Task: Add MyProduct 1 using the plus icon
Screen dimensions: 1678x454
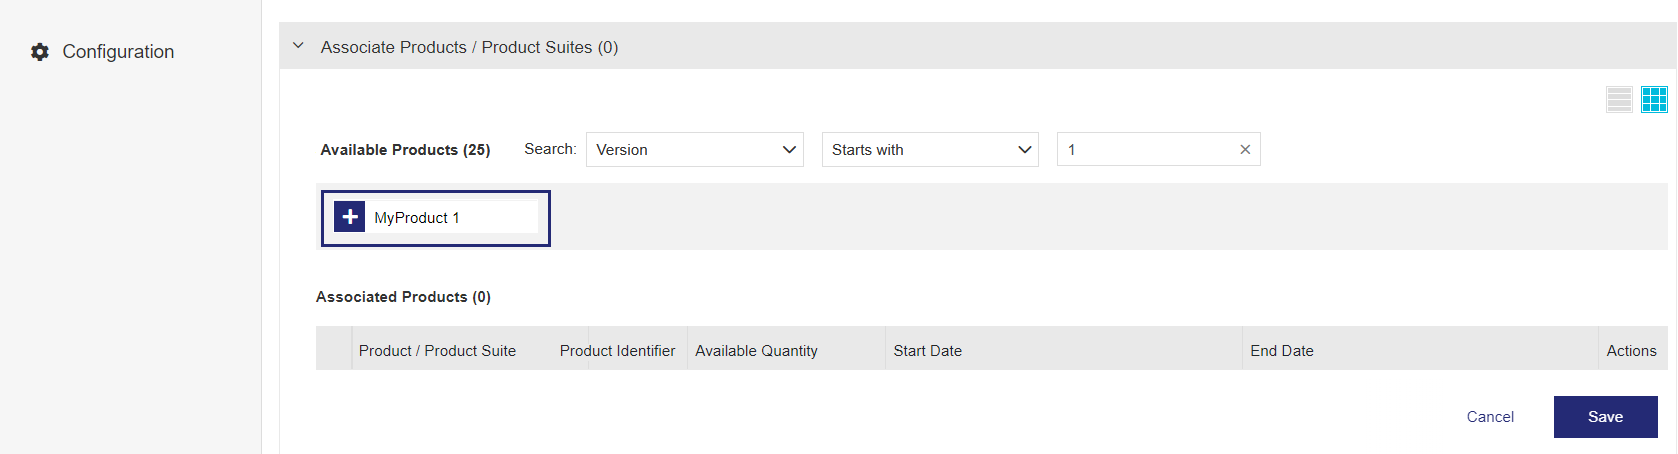Action: pos(350,217)
